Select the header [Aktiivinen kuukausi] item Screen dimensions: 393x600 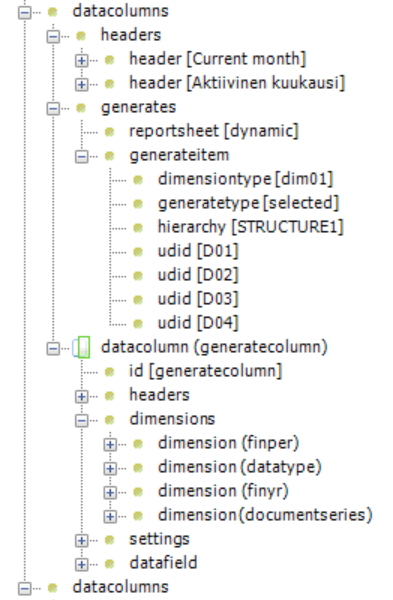pyautogui.click(x=237, y=83)
